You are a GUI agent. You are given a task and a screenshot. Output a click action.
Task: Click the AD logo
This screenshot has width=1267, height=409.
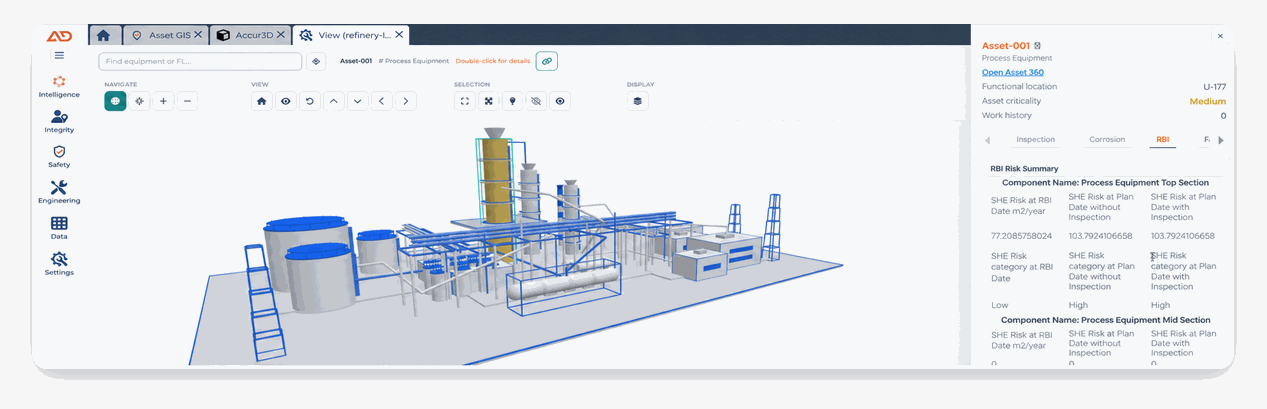(59, 36)
